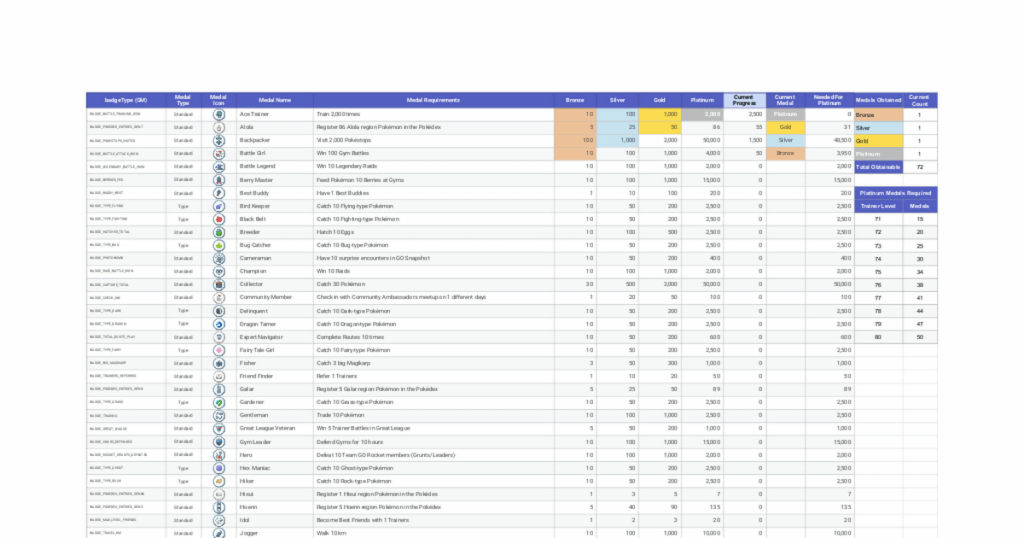
Task: Click the Fisher medal icon
Action: pyautogui.click(x=219, y=363)
